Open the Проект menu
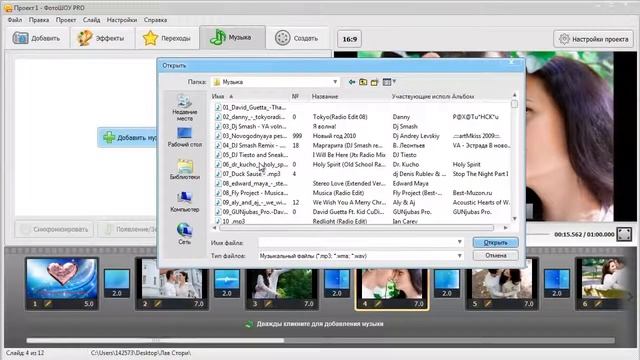 pyautogui.click(x=66, y=20)
